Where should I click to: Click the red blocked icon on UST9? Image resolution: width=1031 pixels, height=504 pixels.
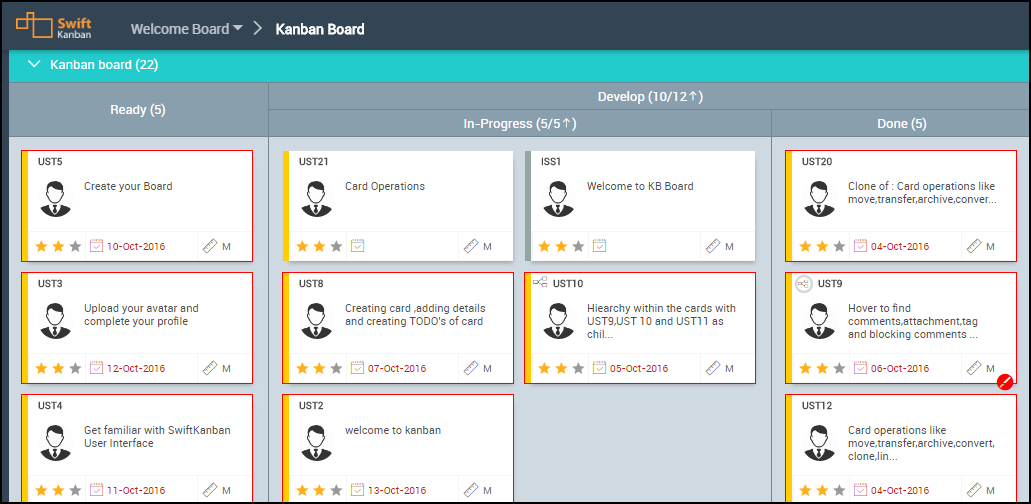click(1005, 381)
